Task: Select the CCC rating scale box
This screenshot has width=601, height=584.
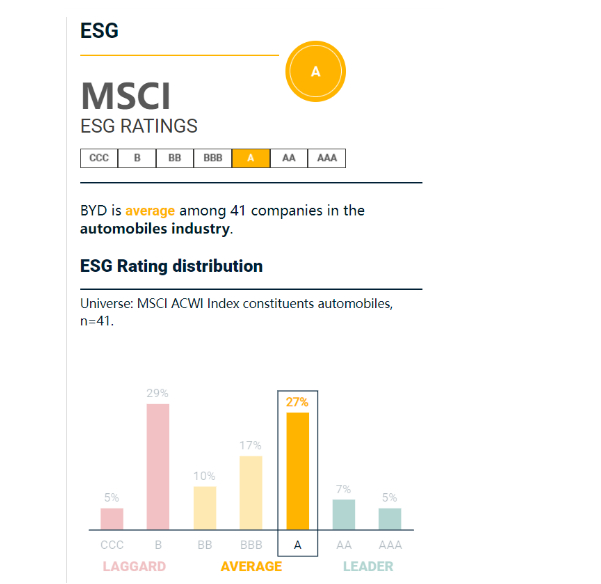Action: point(99,158)
